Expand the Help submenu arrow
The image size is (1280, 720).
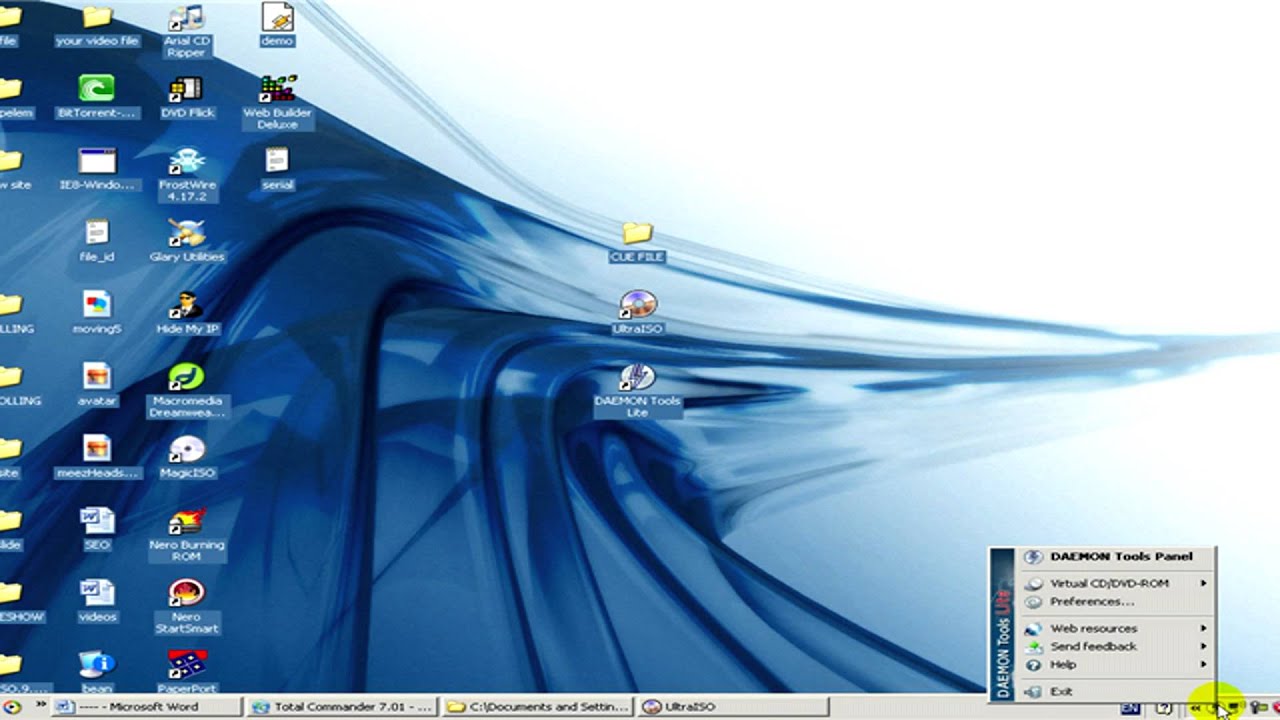(x=1204, y=664)
